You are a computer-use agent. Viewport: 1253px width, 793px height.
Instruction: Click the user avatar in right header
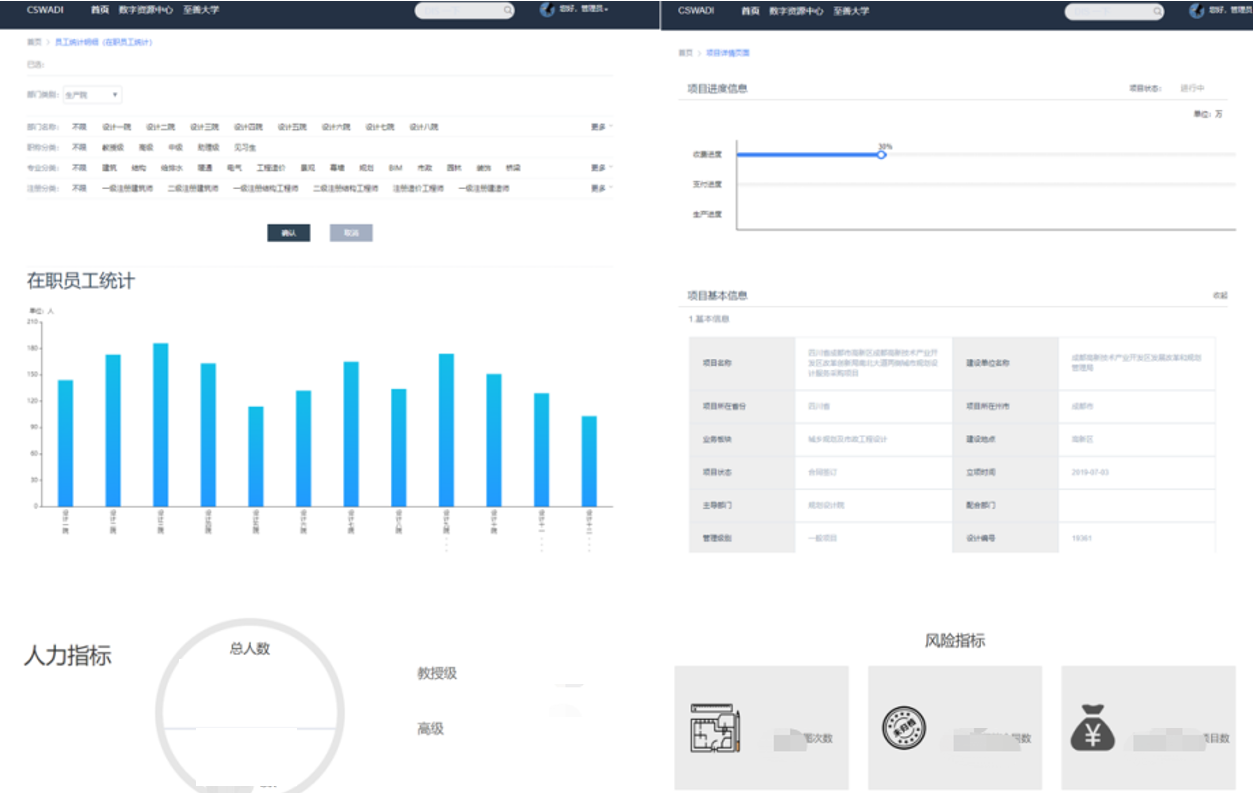[1196, 10]
